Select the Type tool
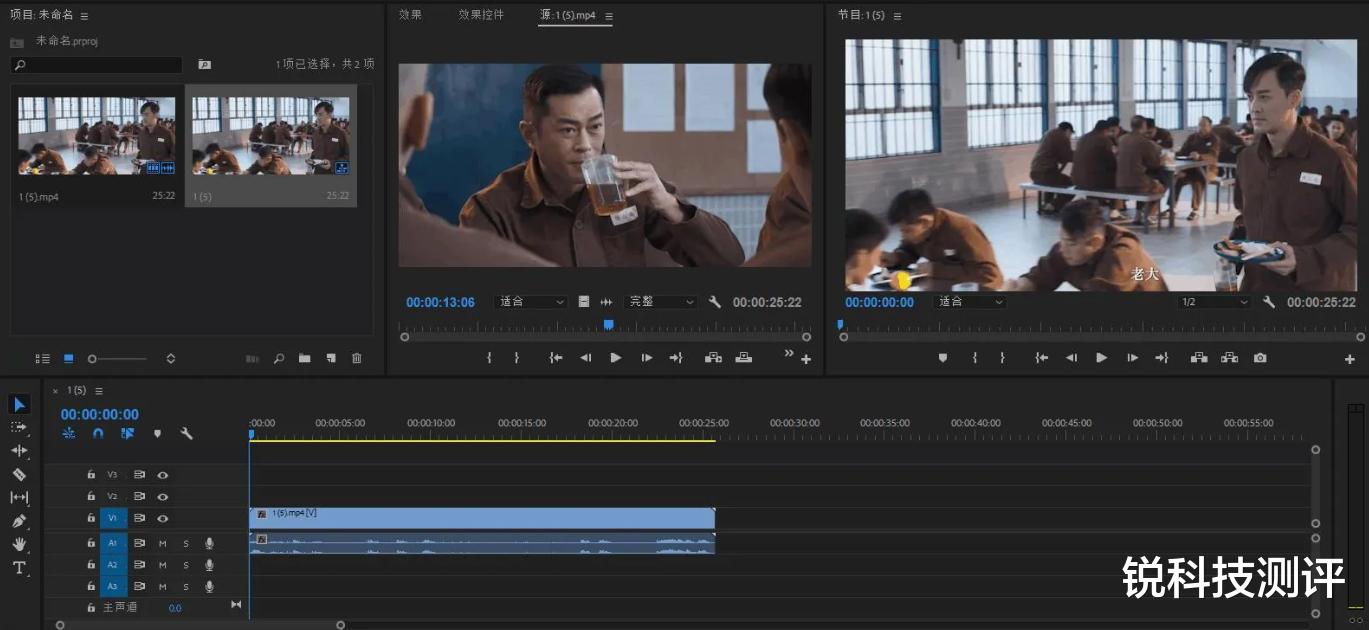This screenshot has height=630, width=1369. [19, 567]
